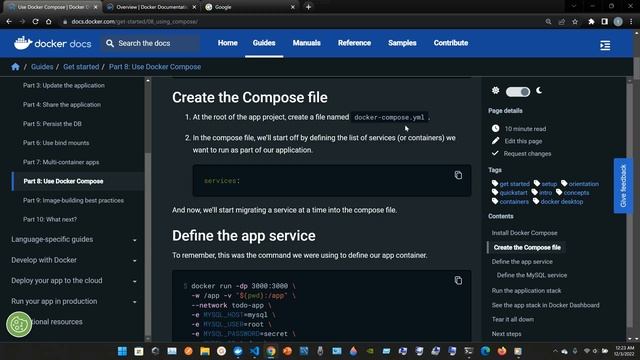Click the Chrome icon in taskbar
The height and width of the screenshot is (360, 640).
(271, 351)
